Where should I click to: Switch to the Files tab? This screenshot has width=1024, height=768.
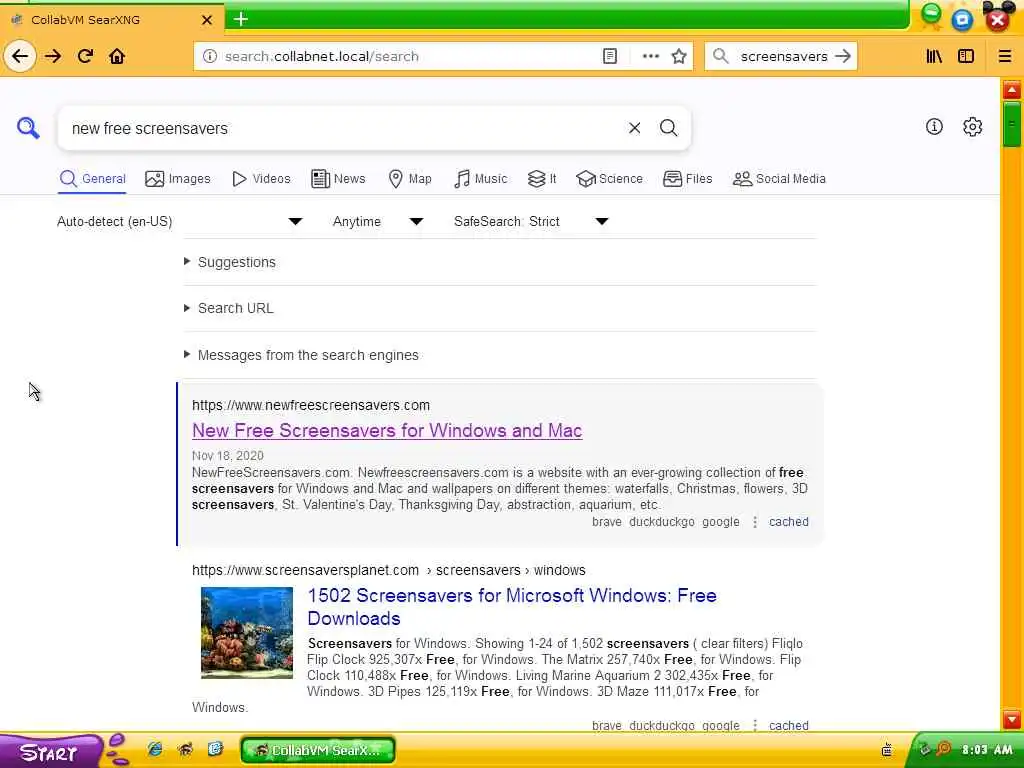pos(688,179)
